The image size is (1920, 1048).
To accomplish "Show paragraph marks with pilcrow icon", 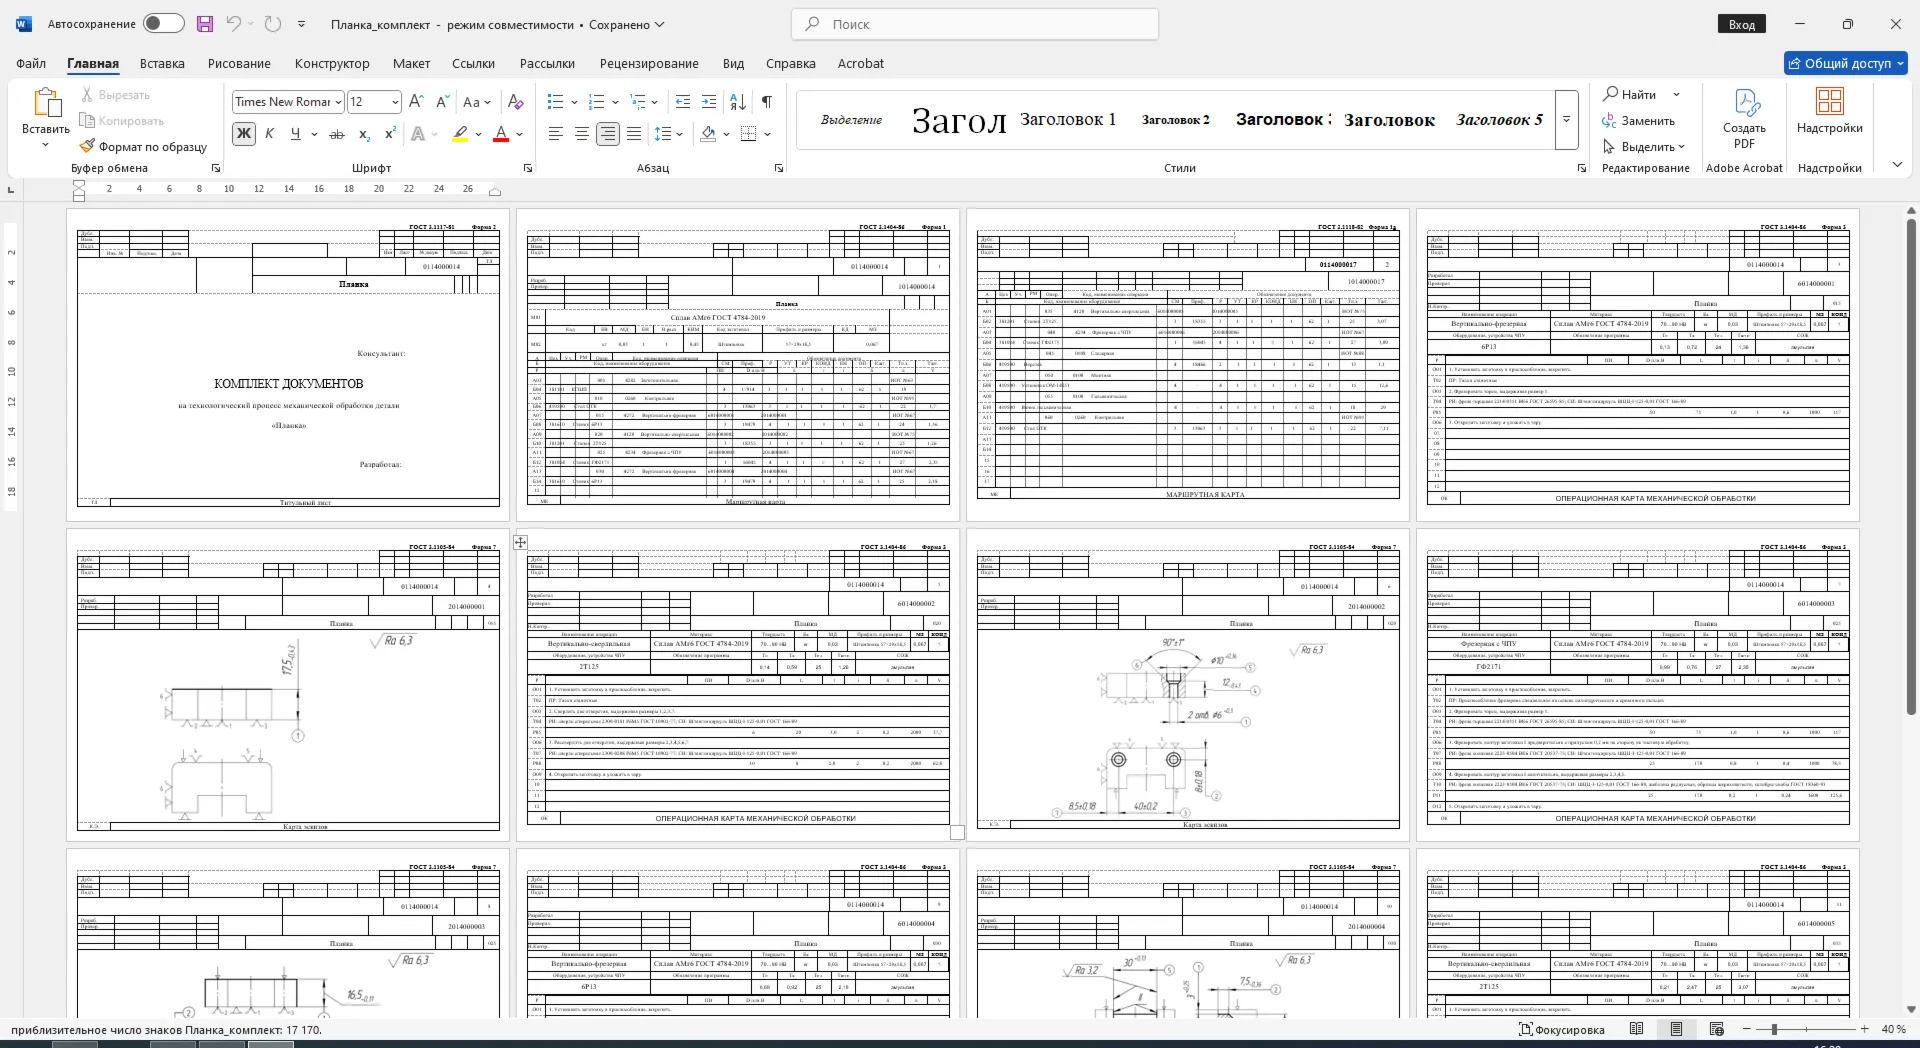I will (x=767, y=102).
